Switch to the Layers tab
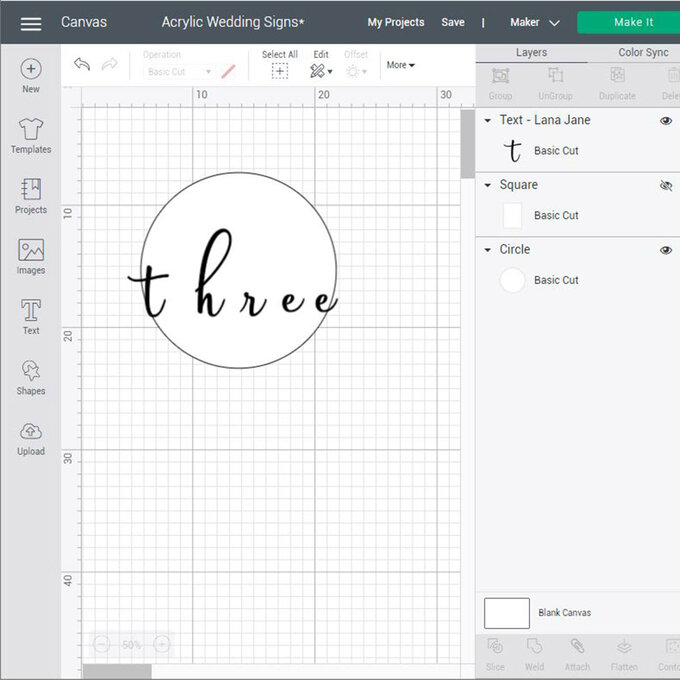680x680 pixels. [531, 52]
